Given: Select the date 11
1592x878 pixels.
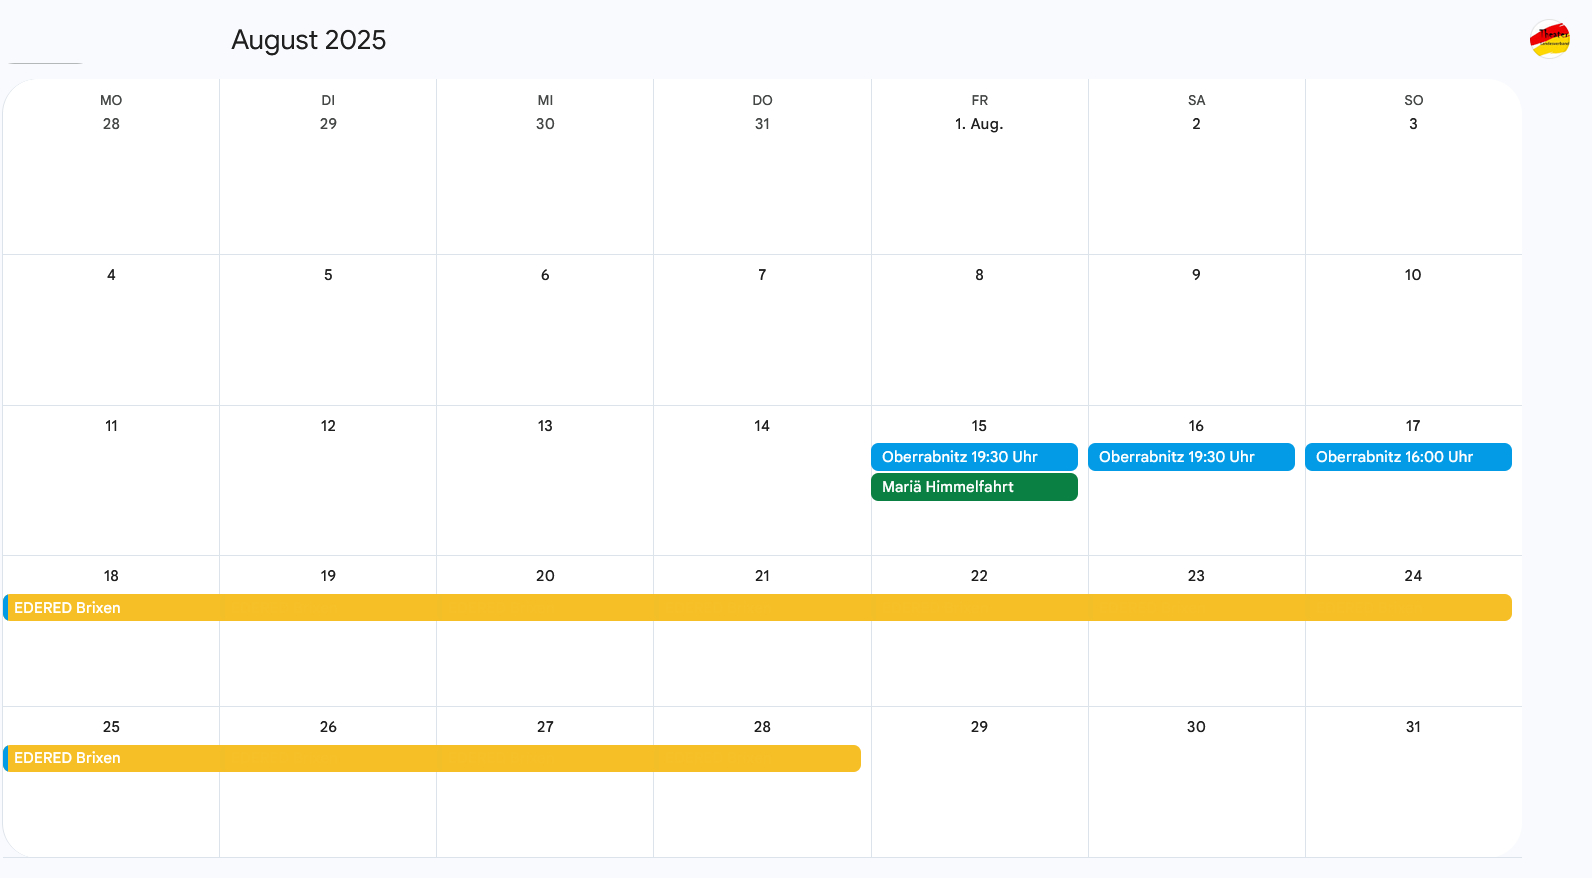Looking at the screenshot, I should [111, 426].
